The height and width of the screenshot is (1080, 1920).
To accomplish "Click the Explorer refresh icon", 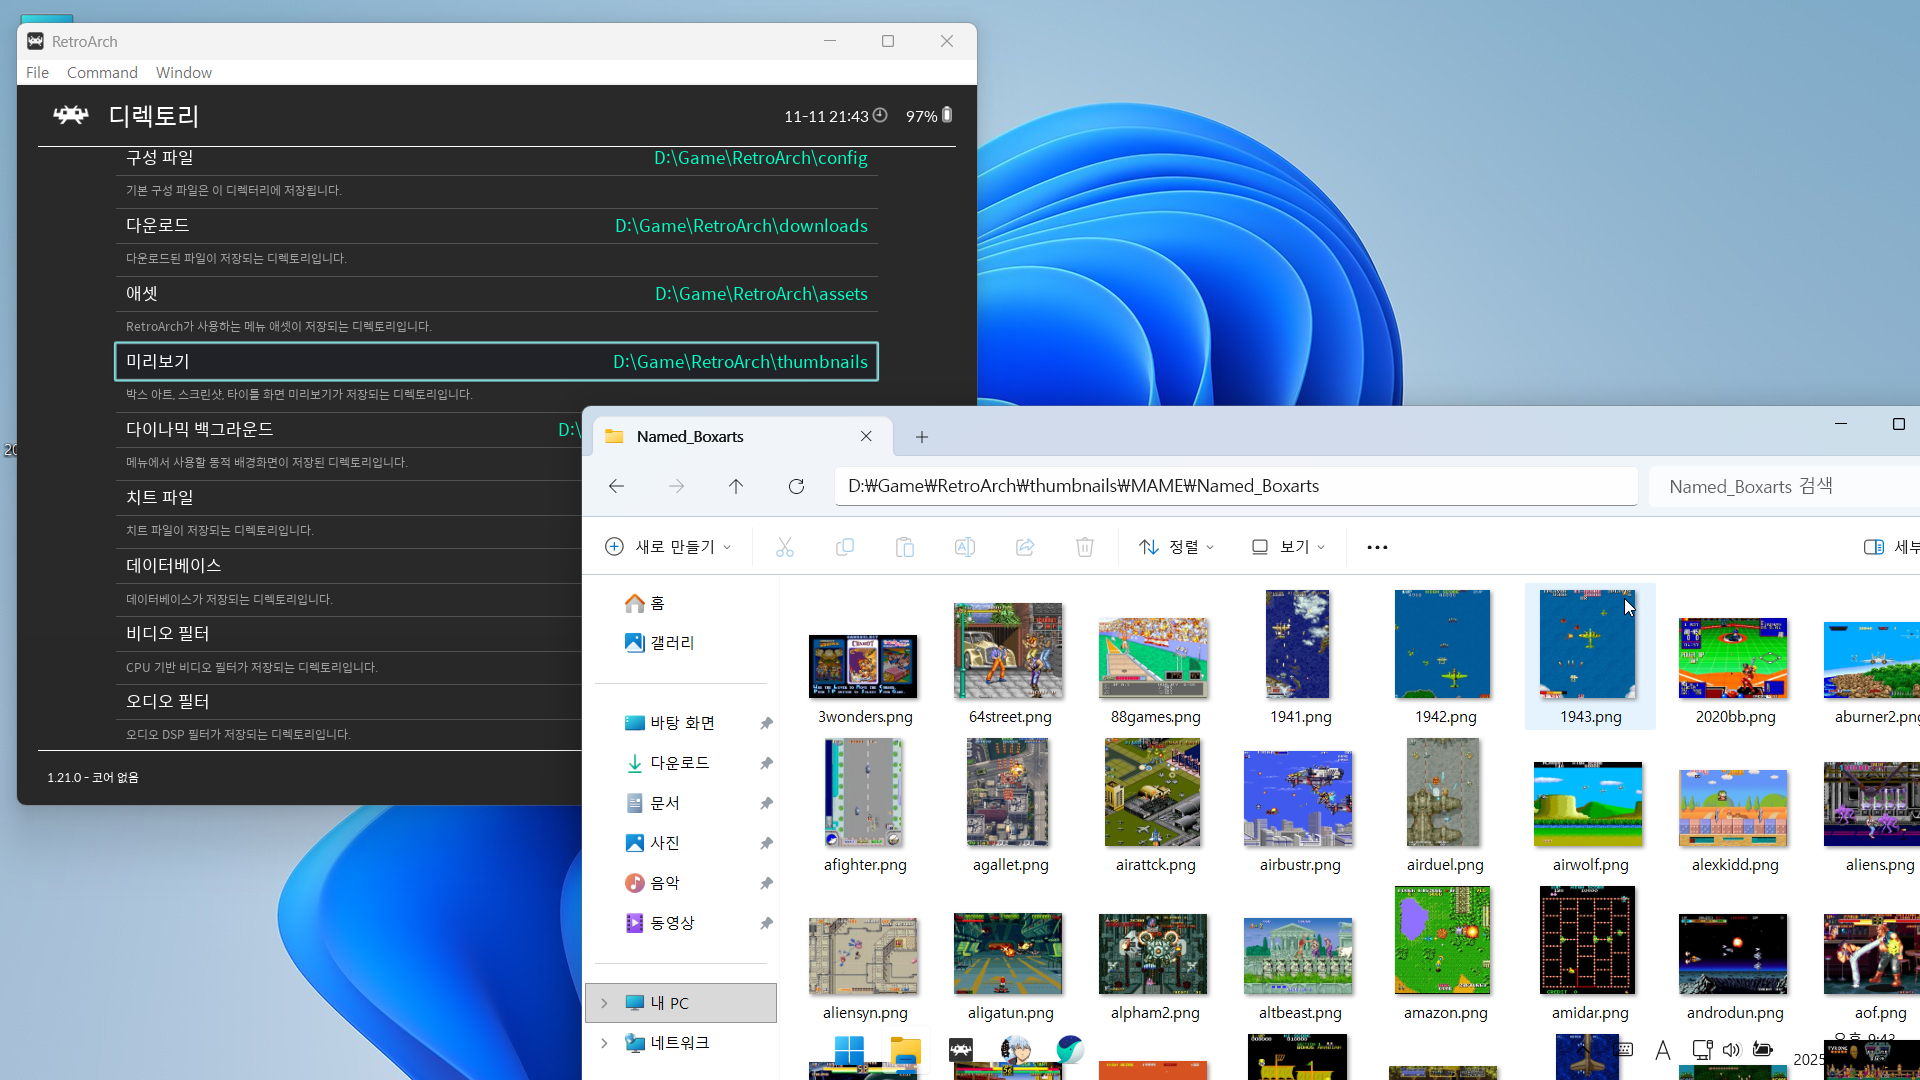I will pos(796,486).
